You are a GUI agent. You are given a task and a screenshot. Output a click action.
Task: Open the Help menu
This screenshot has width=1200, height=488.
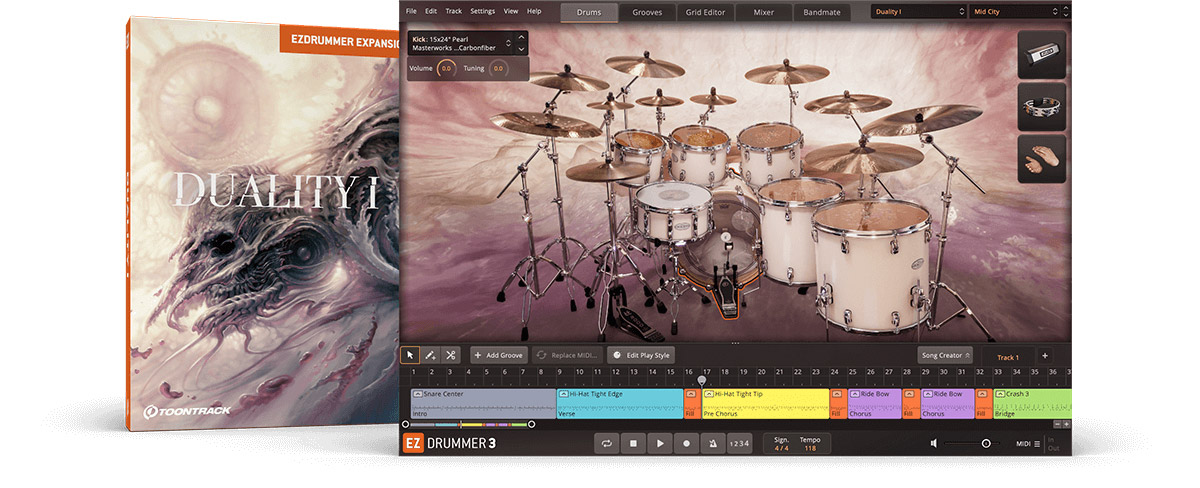pos(534,11)
